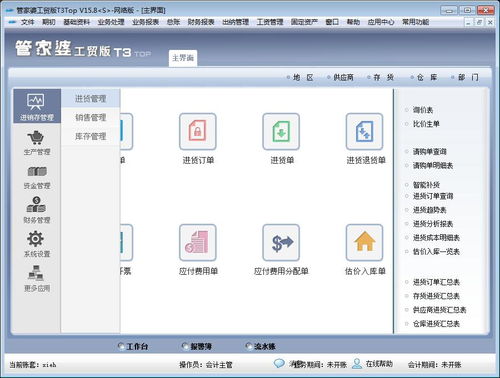
Task: Select 系统设置 gear icon in sidebar
Action: pos(36,239)
